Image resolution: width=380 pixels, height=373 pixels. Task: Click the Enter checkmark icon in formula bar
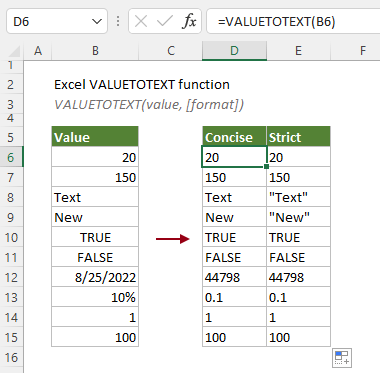click(x=165, y=22)
